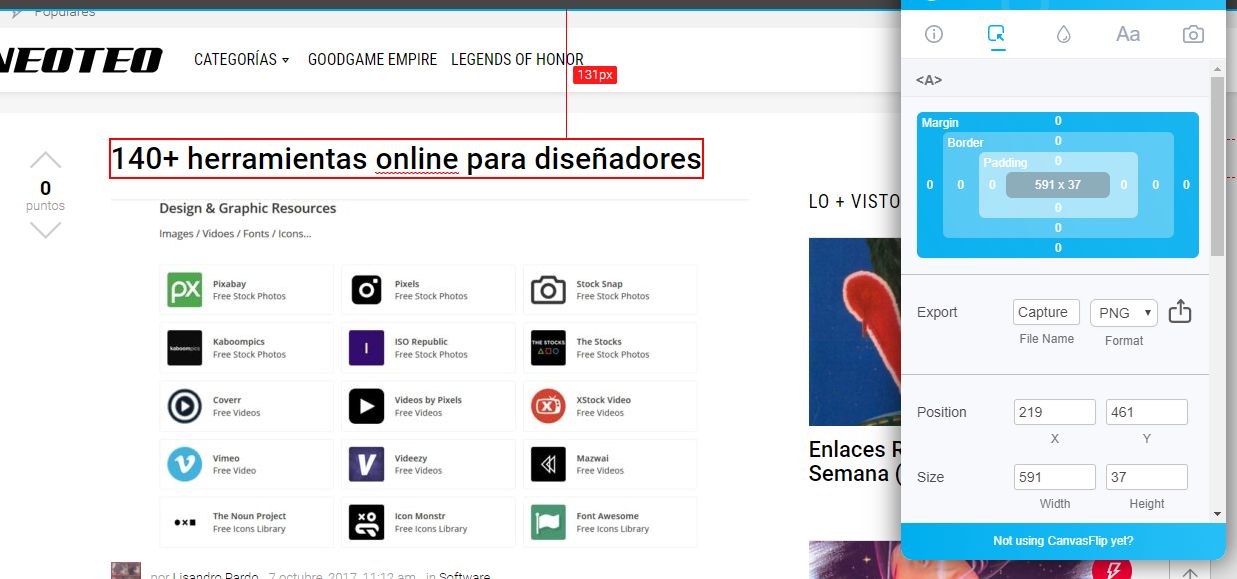Click the Coverr play-circle logo

184,406
